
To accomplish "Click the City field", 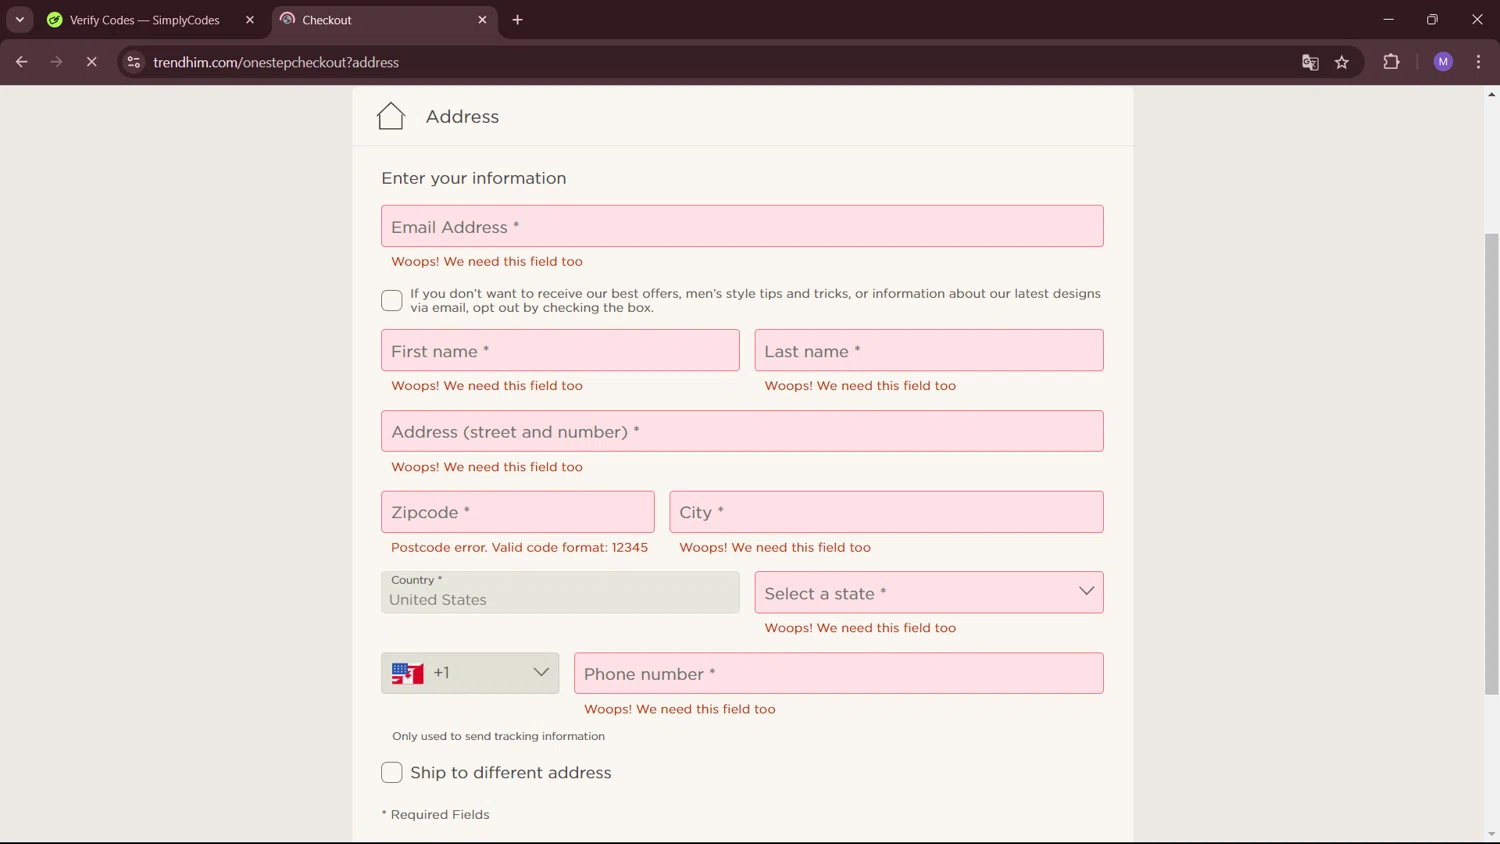I will click(x=886, y=512).
